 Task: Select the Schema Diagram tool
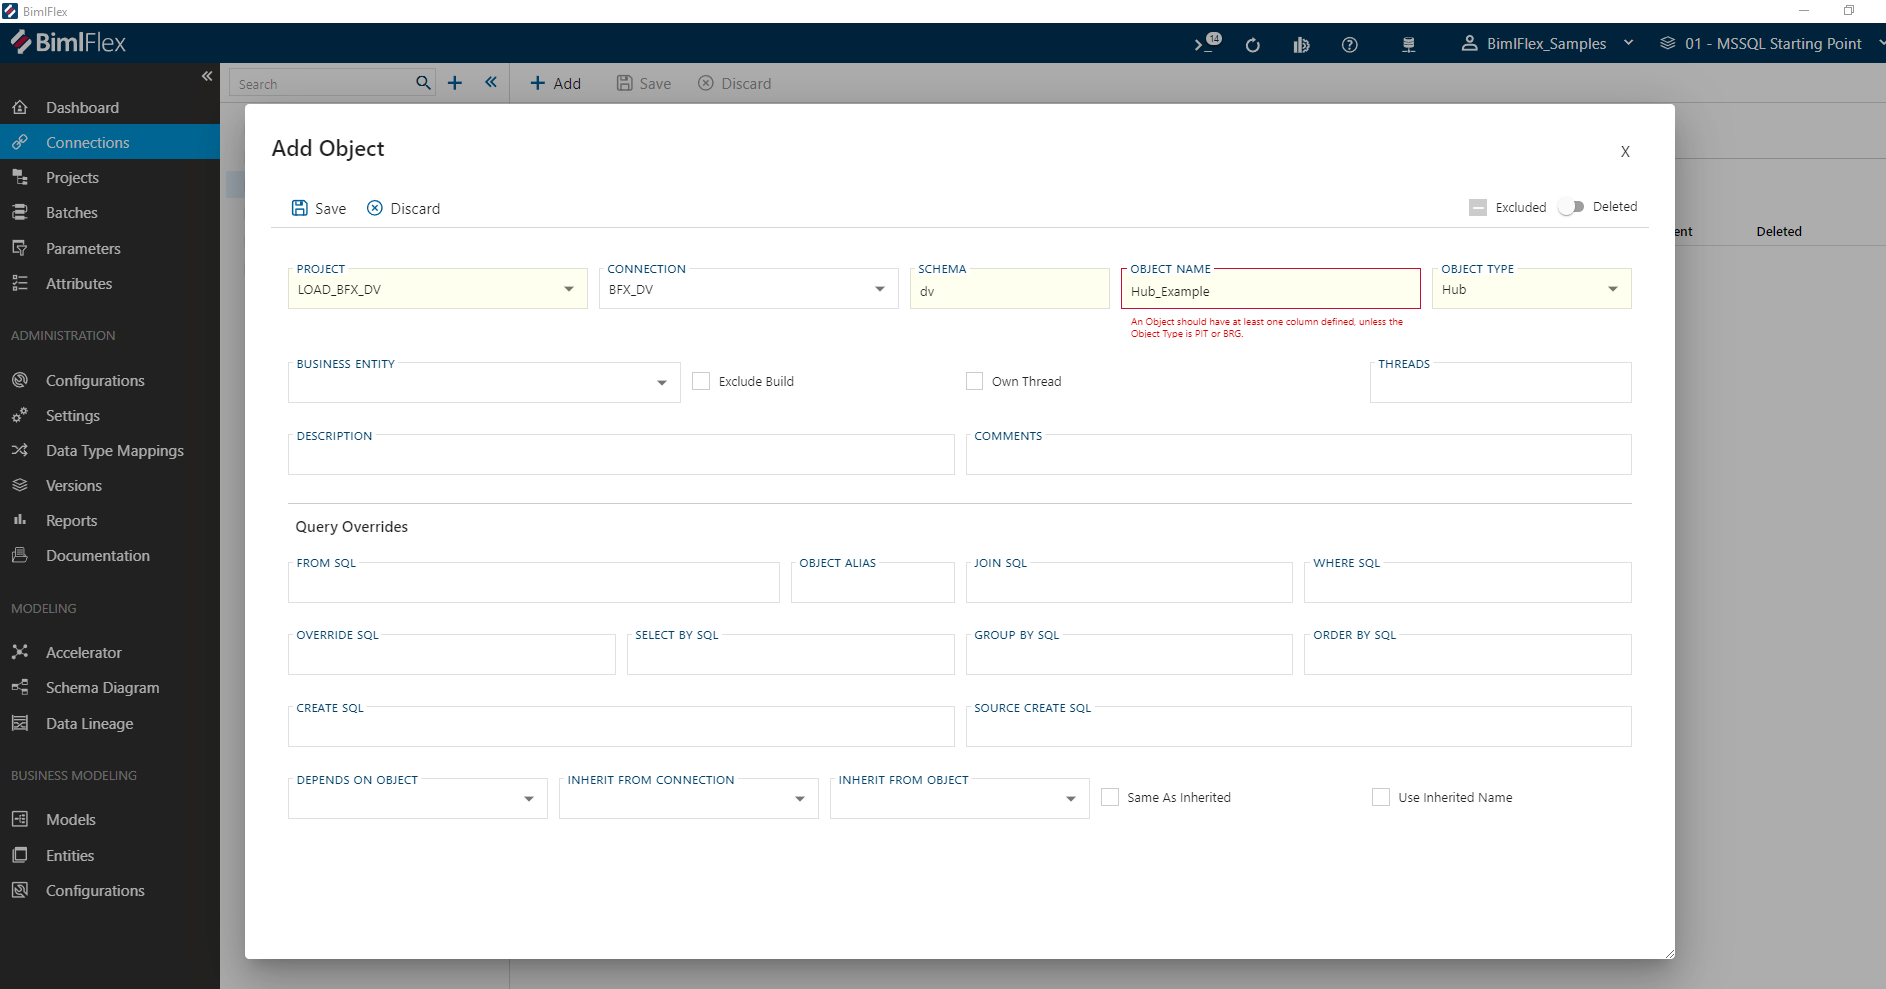[102, 687]
